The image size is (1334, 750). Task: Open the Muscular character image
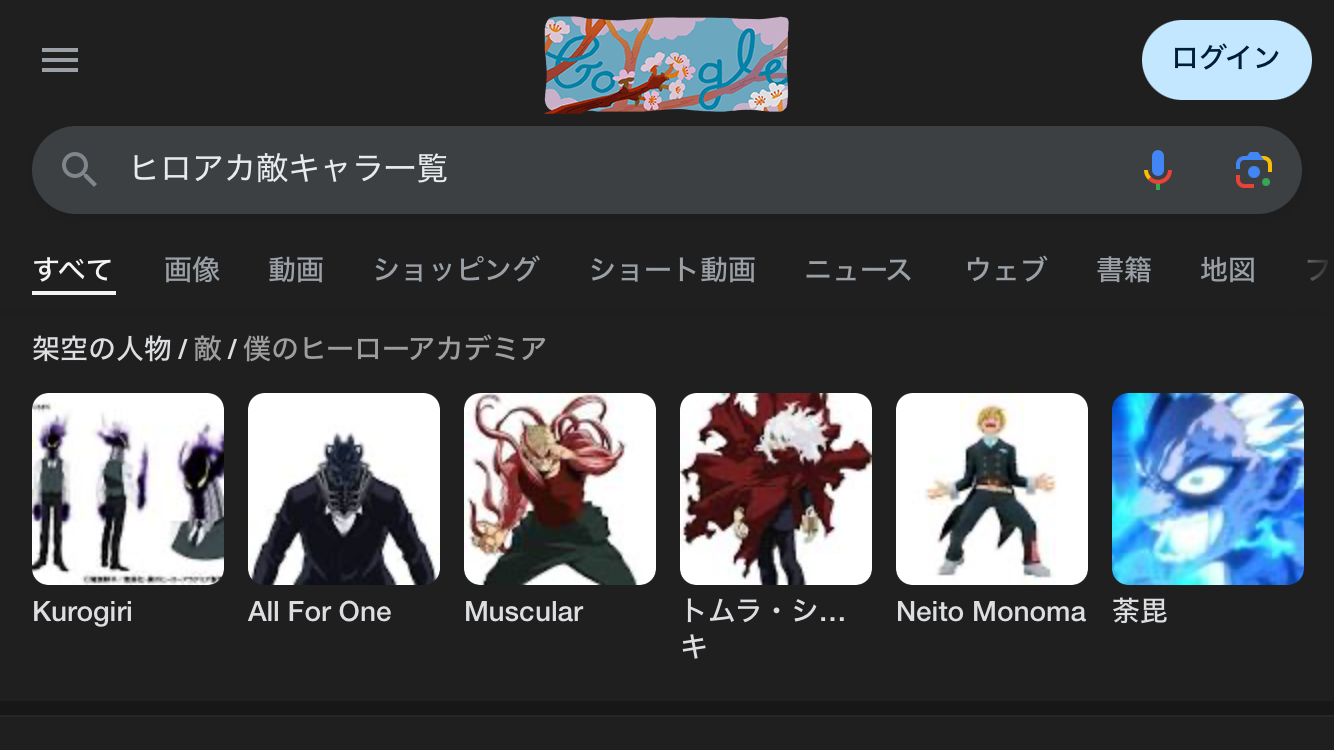pos(560,489)
